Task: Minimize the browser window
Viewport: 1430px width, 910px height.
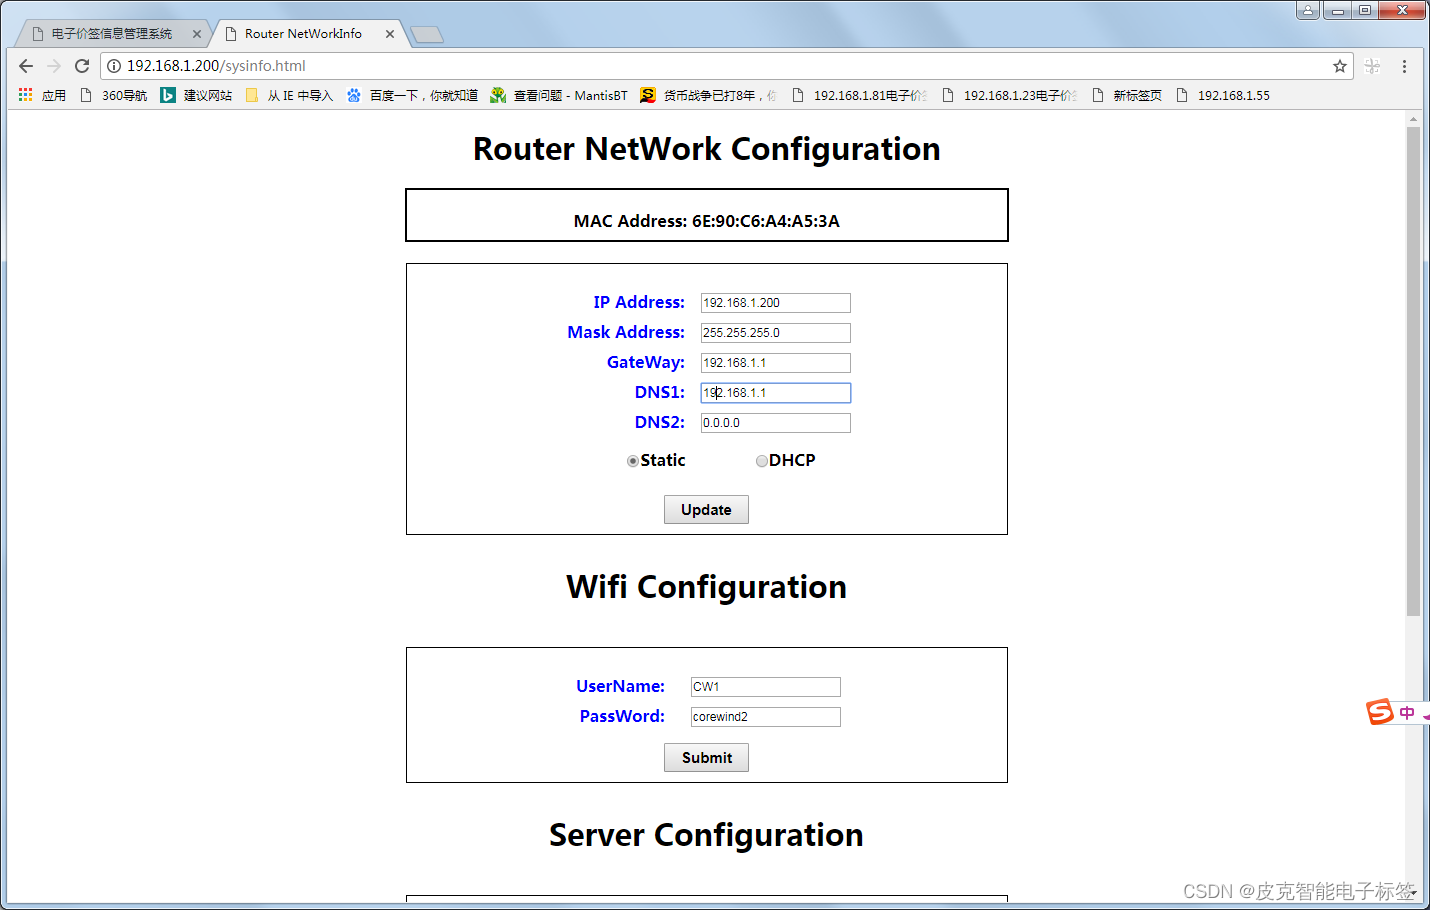Action: (1337, 10)
